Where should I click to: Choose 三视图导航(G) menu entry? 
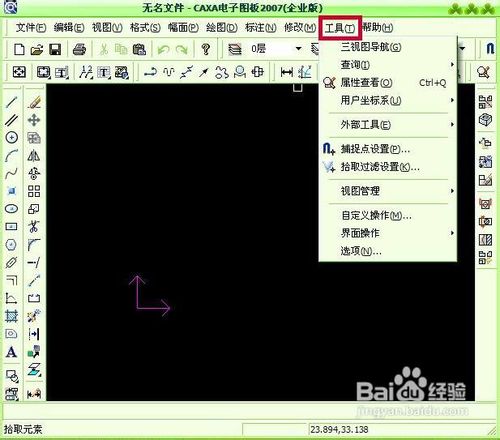tap(388, 47)
